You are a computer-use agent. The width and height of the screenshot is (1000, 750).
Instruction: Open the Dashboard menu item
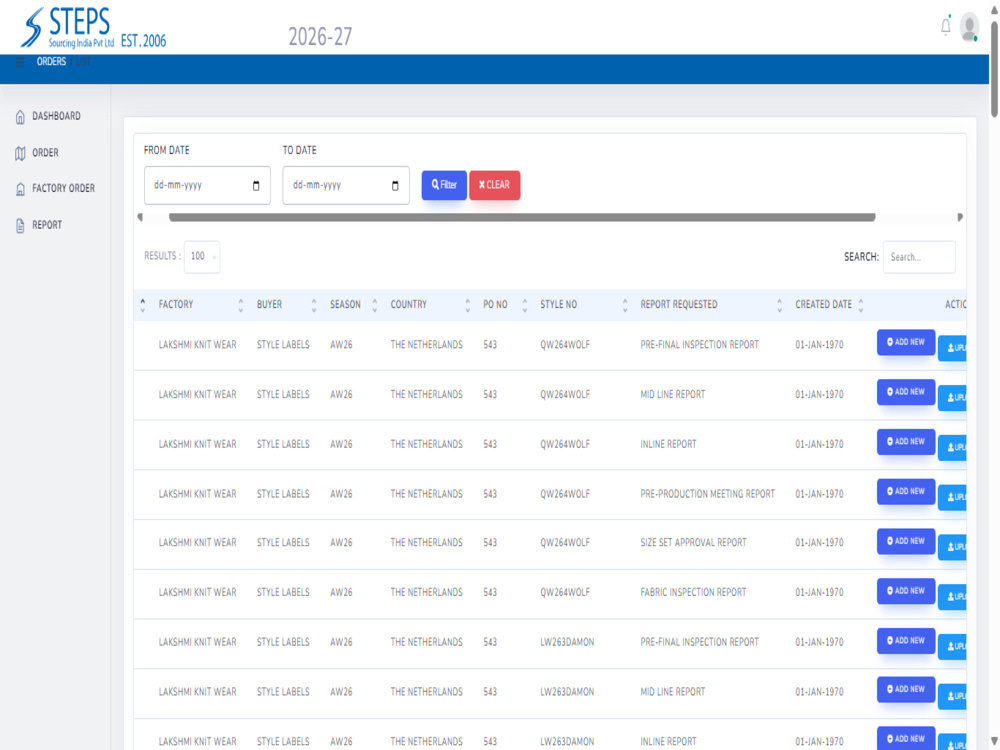[x=56, y=116]
